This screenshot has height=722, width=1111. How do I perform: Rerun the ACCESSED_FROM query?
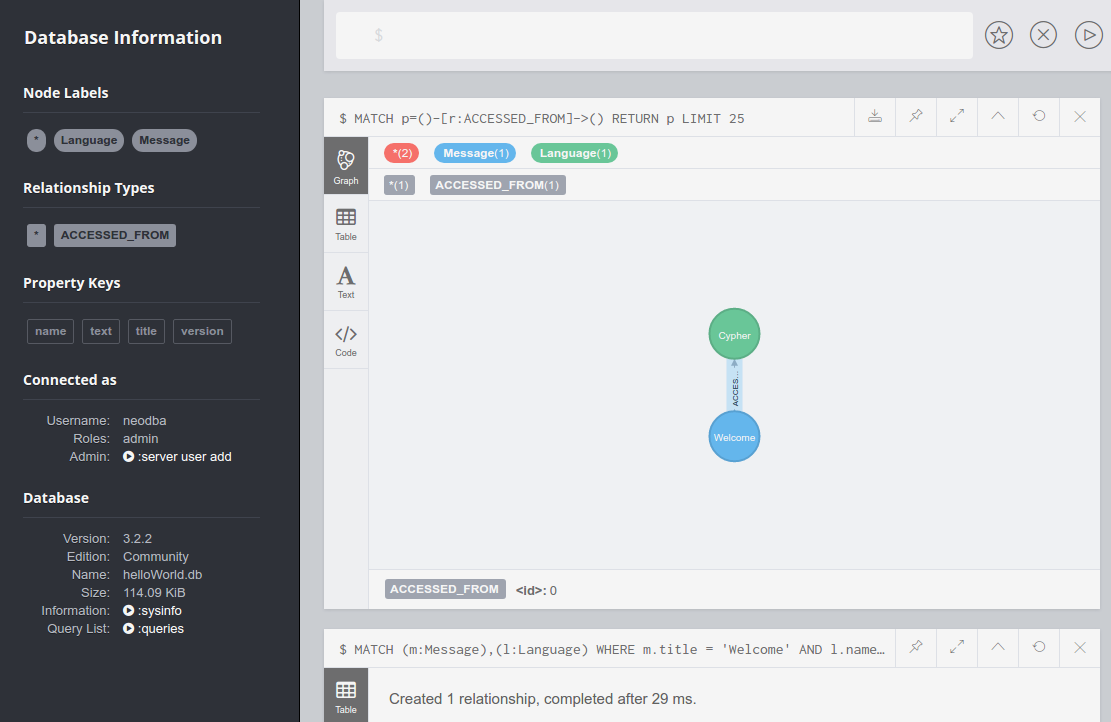pyautogui.click(x=1039, y=116)
